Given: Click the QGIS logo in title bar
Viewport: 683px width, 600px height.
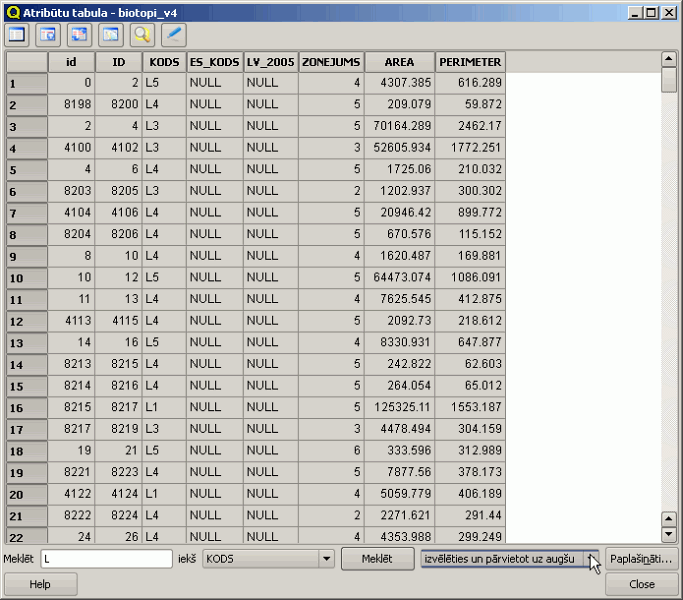Looking at the screenshot, I should [x=13, y=12].
